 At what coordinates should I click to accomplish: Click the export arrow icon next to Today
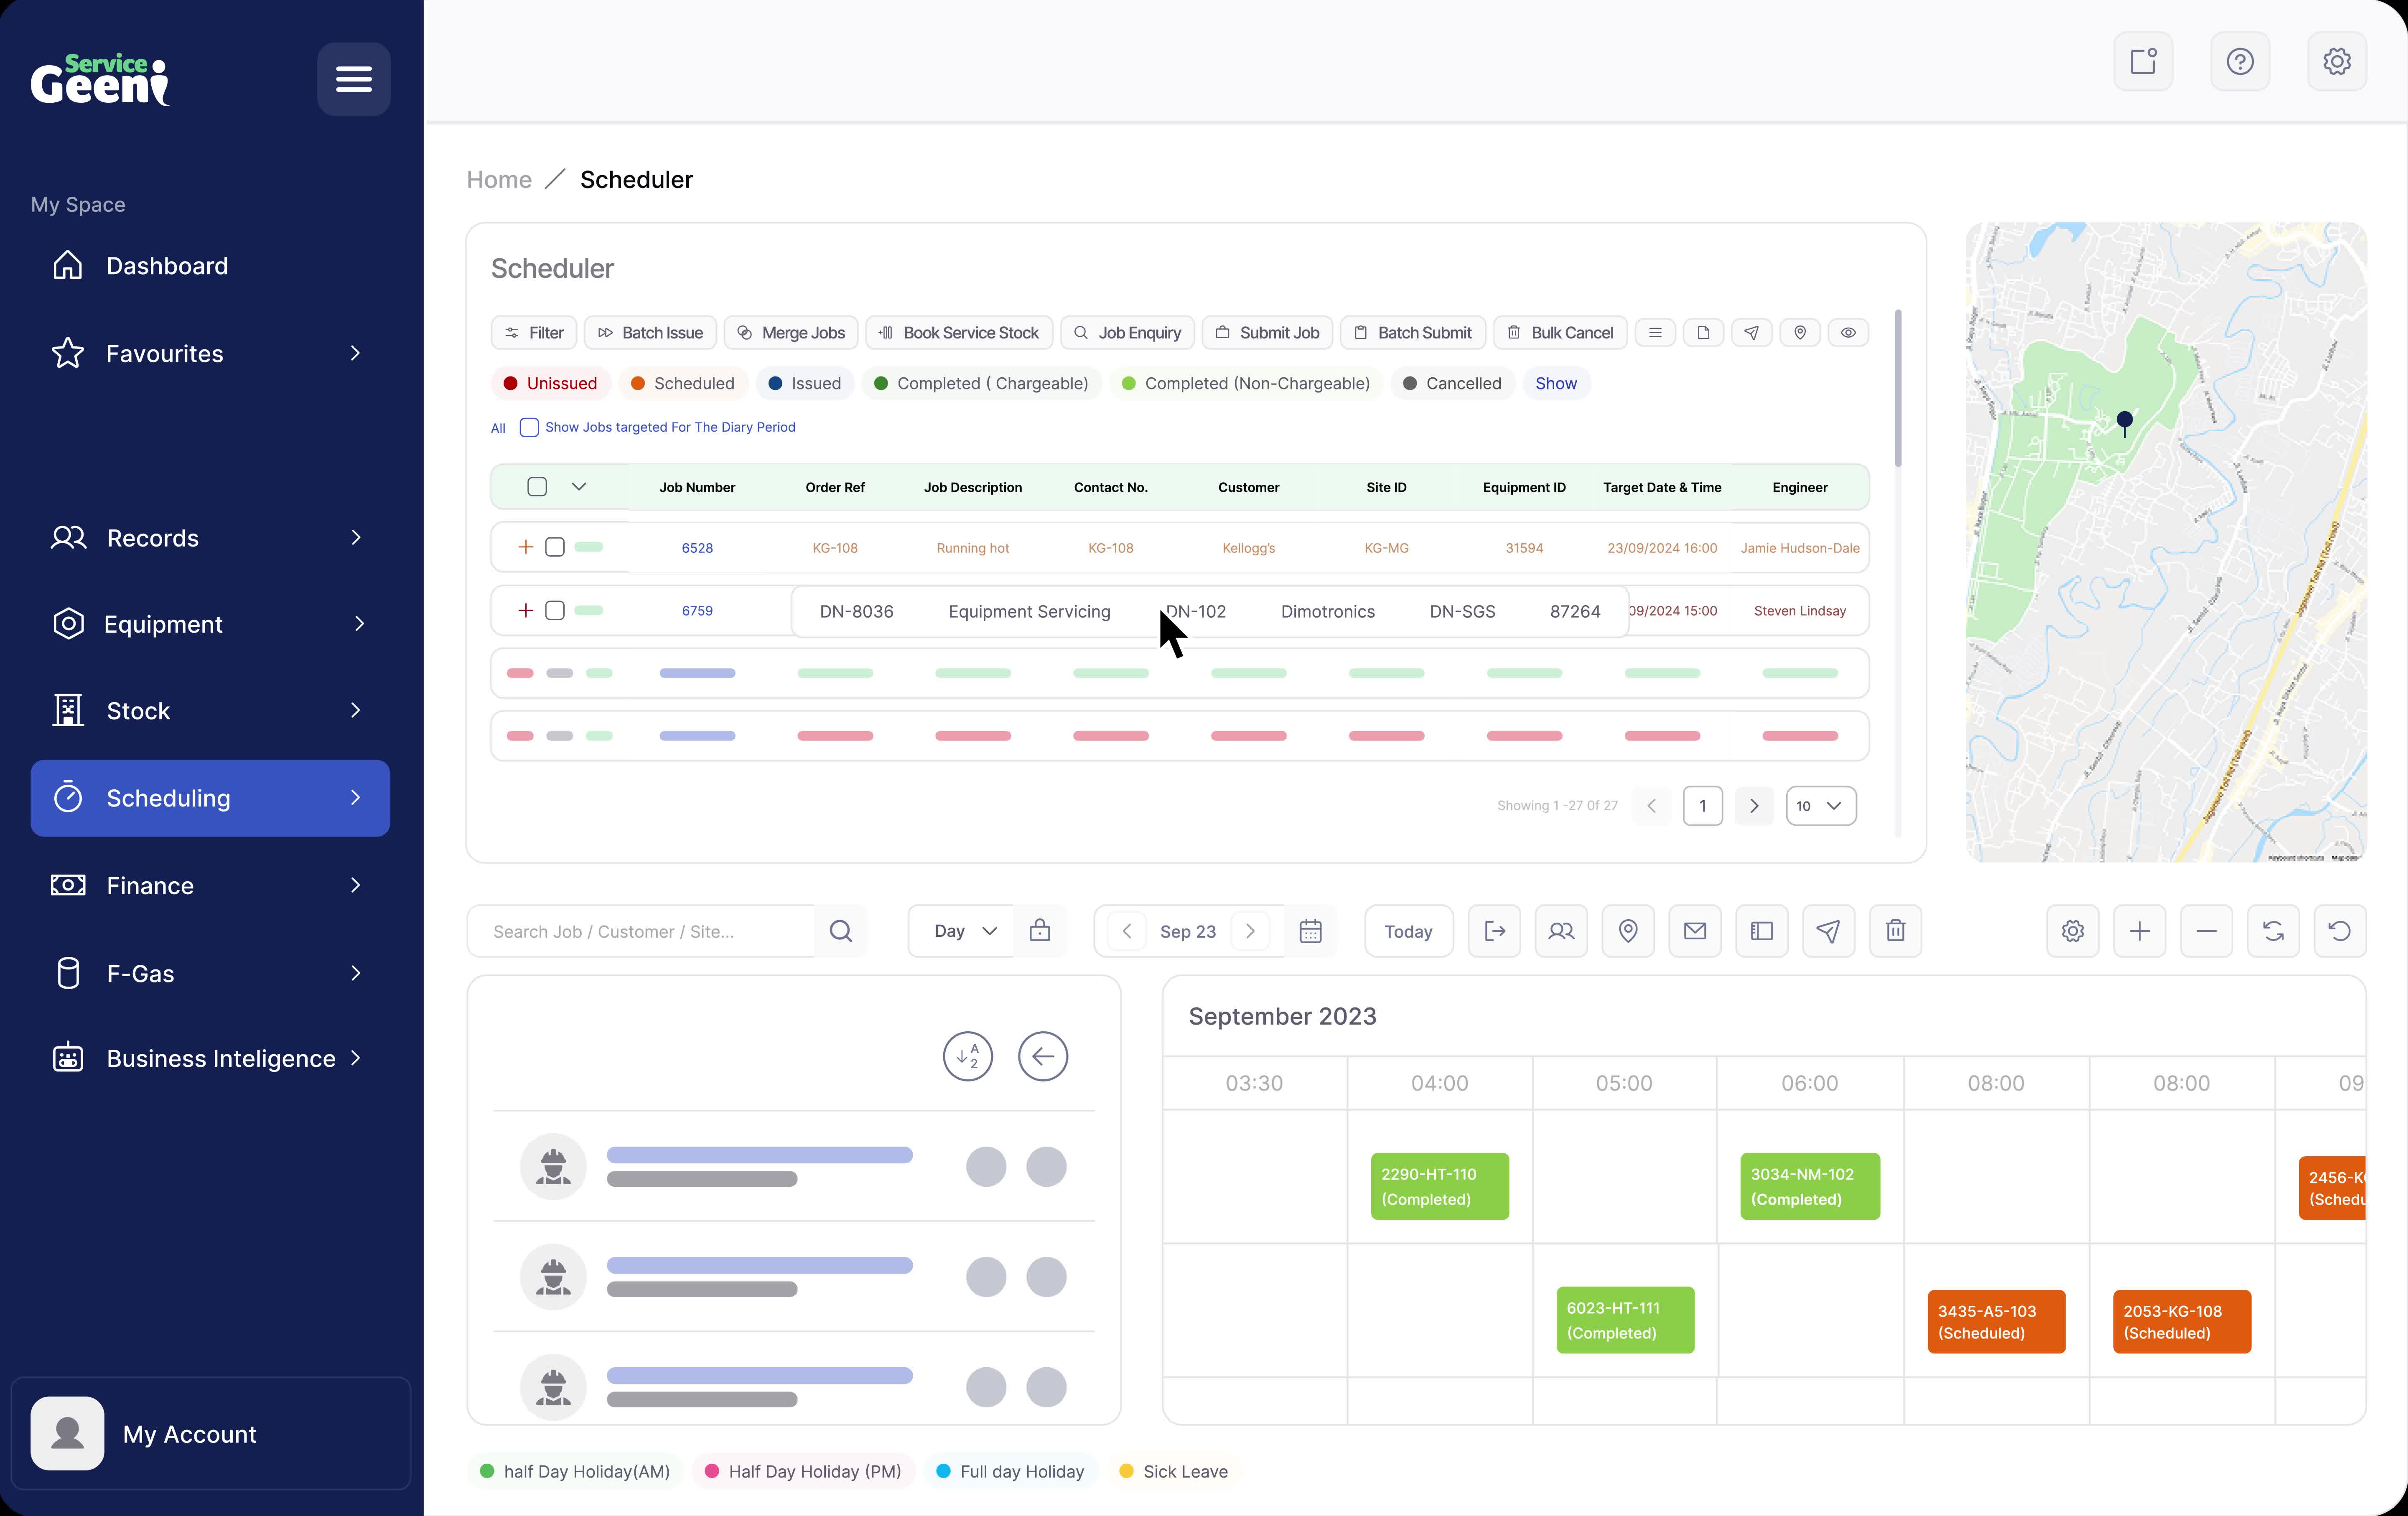[x=1495, y=931]
